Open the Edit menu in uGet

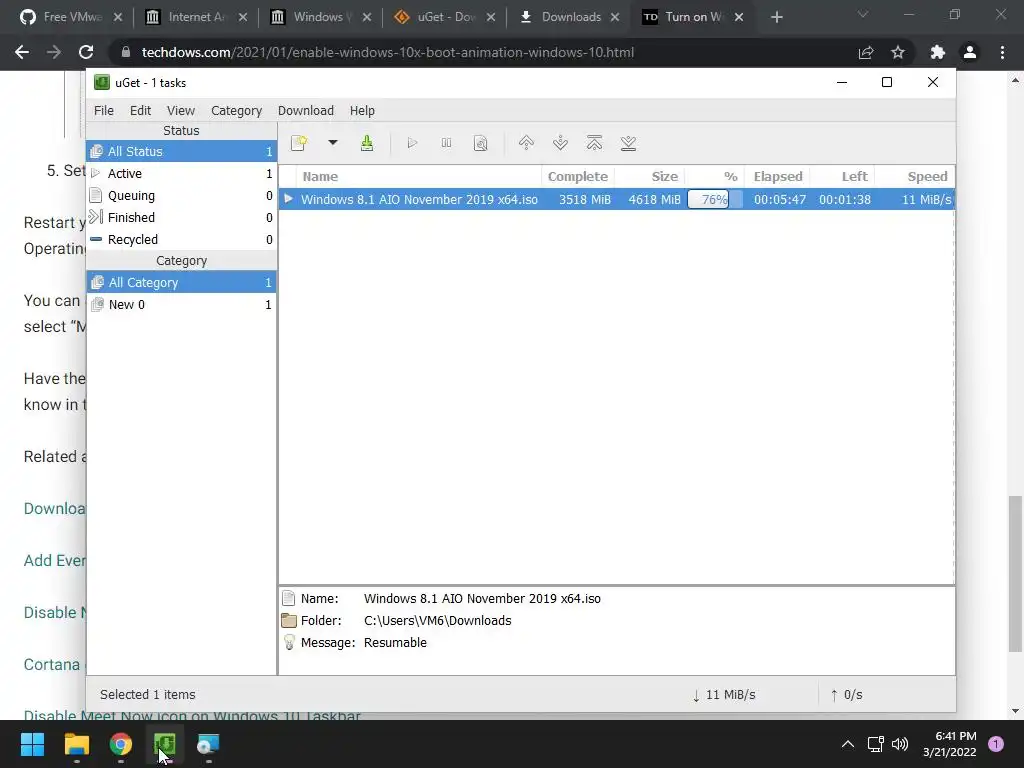[140, 110]
